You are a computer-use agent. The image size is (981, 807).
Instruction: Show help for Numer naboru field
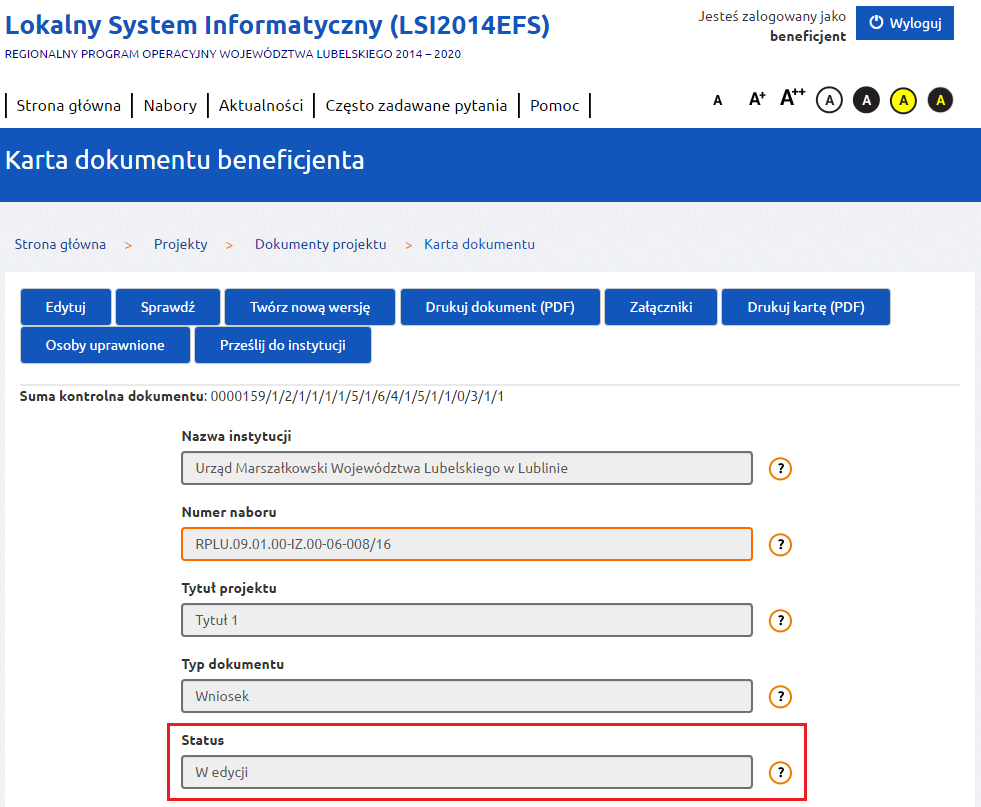[x=780, y=544]
